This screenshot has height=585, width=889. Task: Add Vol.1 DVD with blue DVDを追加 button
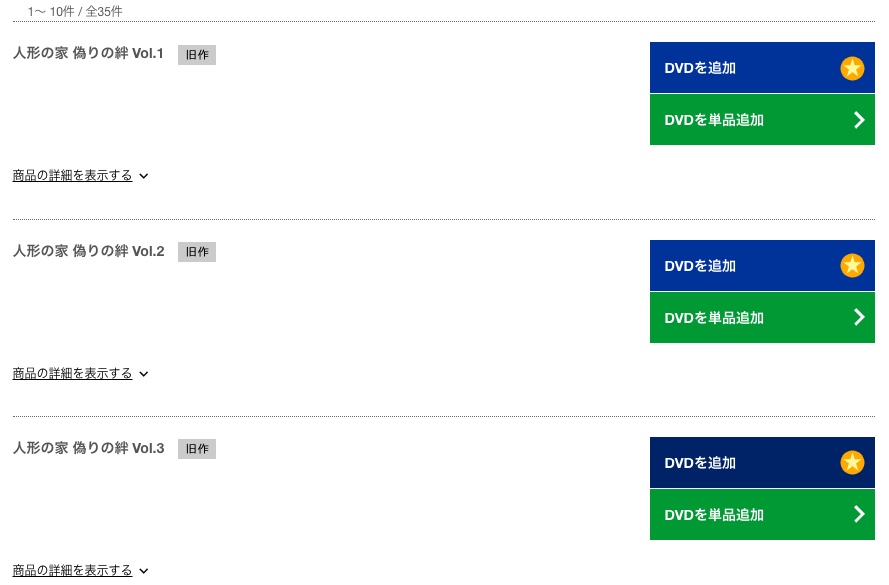click(762, 67)
